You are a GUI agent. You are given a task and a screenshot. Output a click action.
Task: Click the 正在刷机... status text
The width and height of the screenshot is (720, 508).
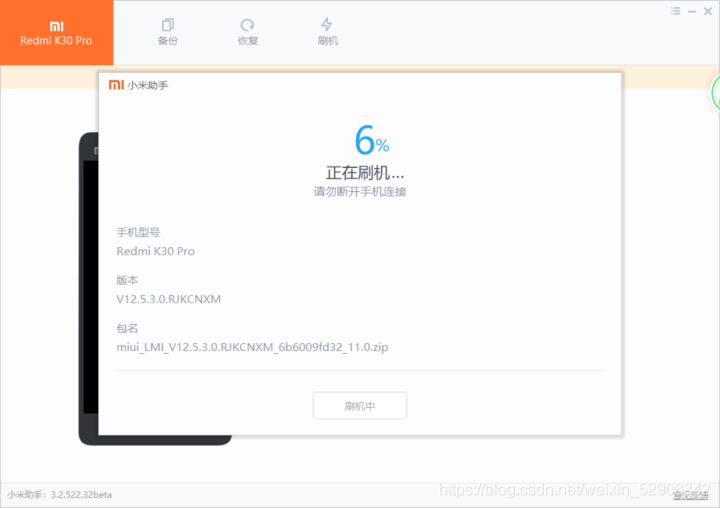click(365, 173)
